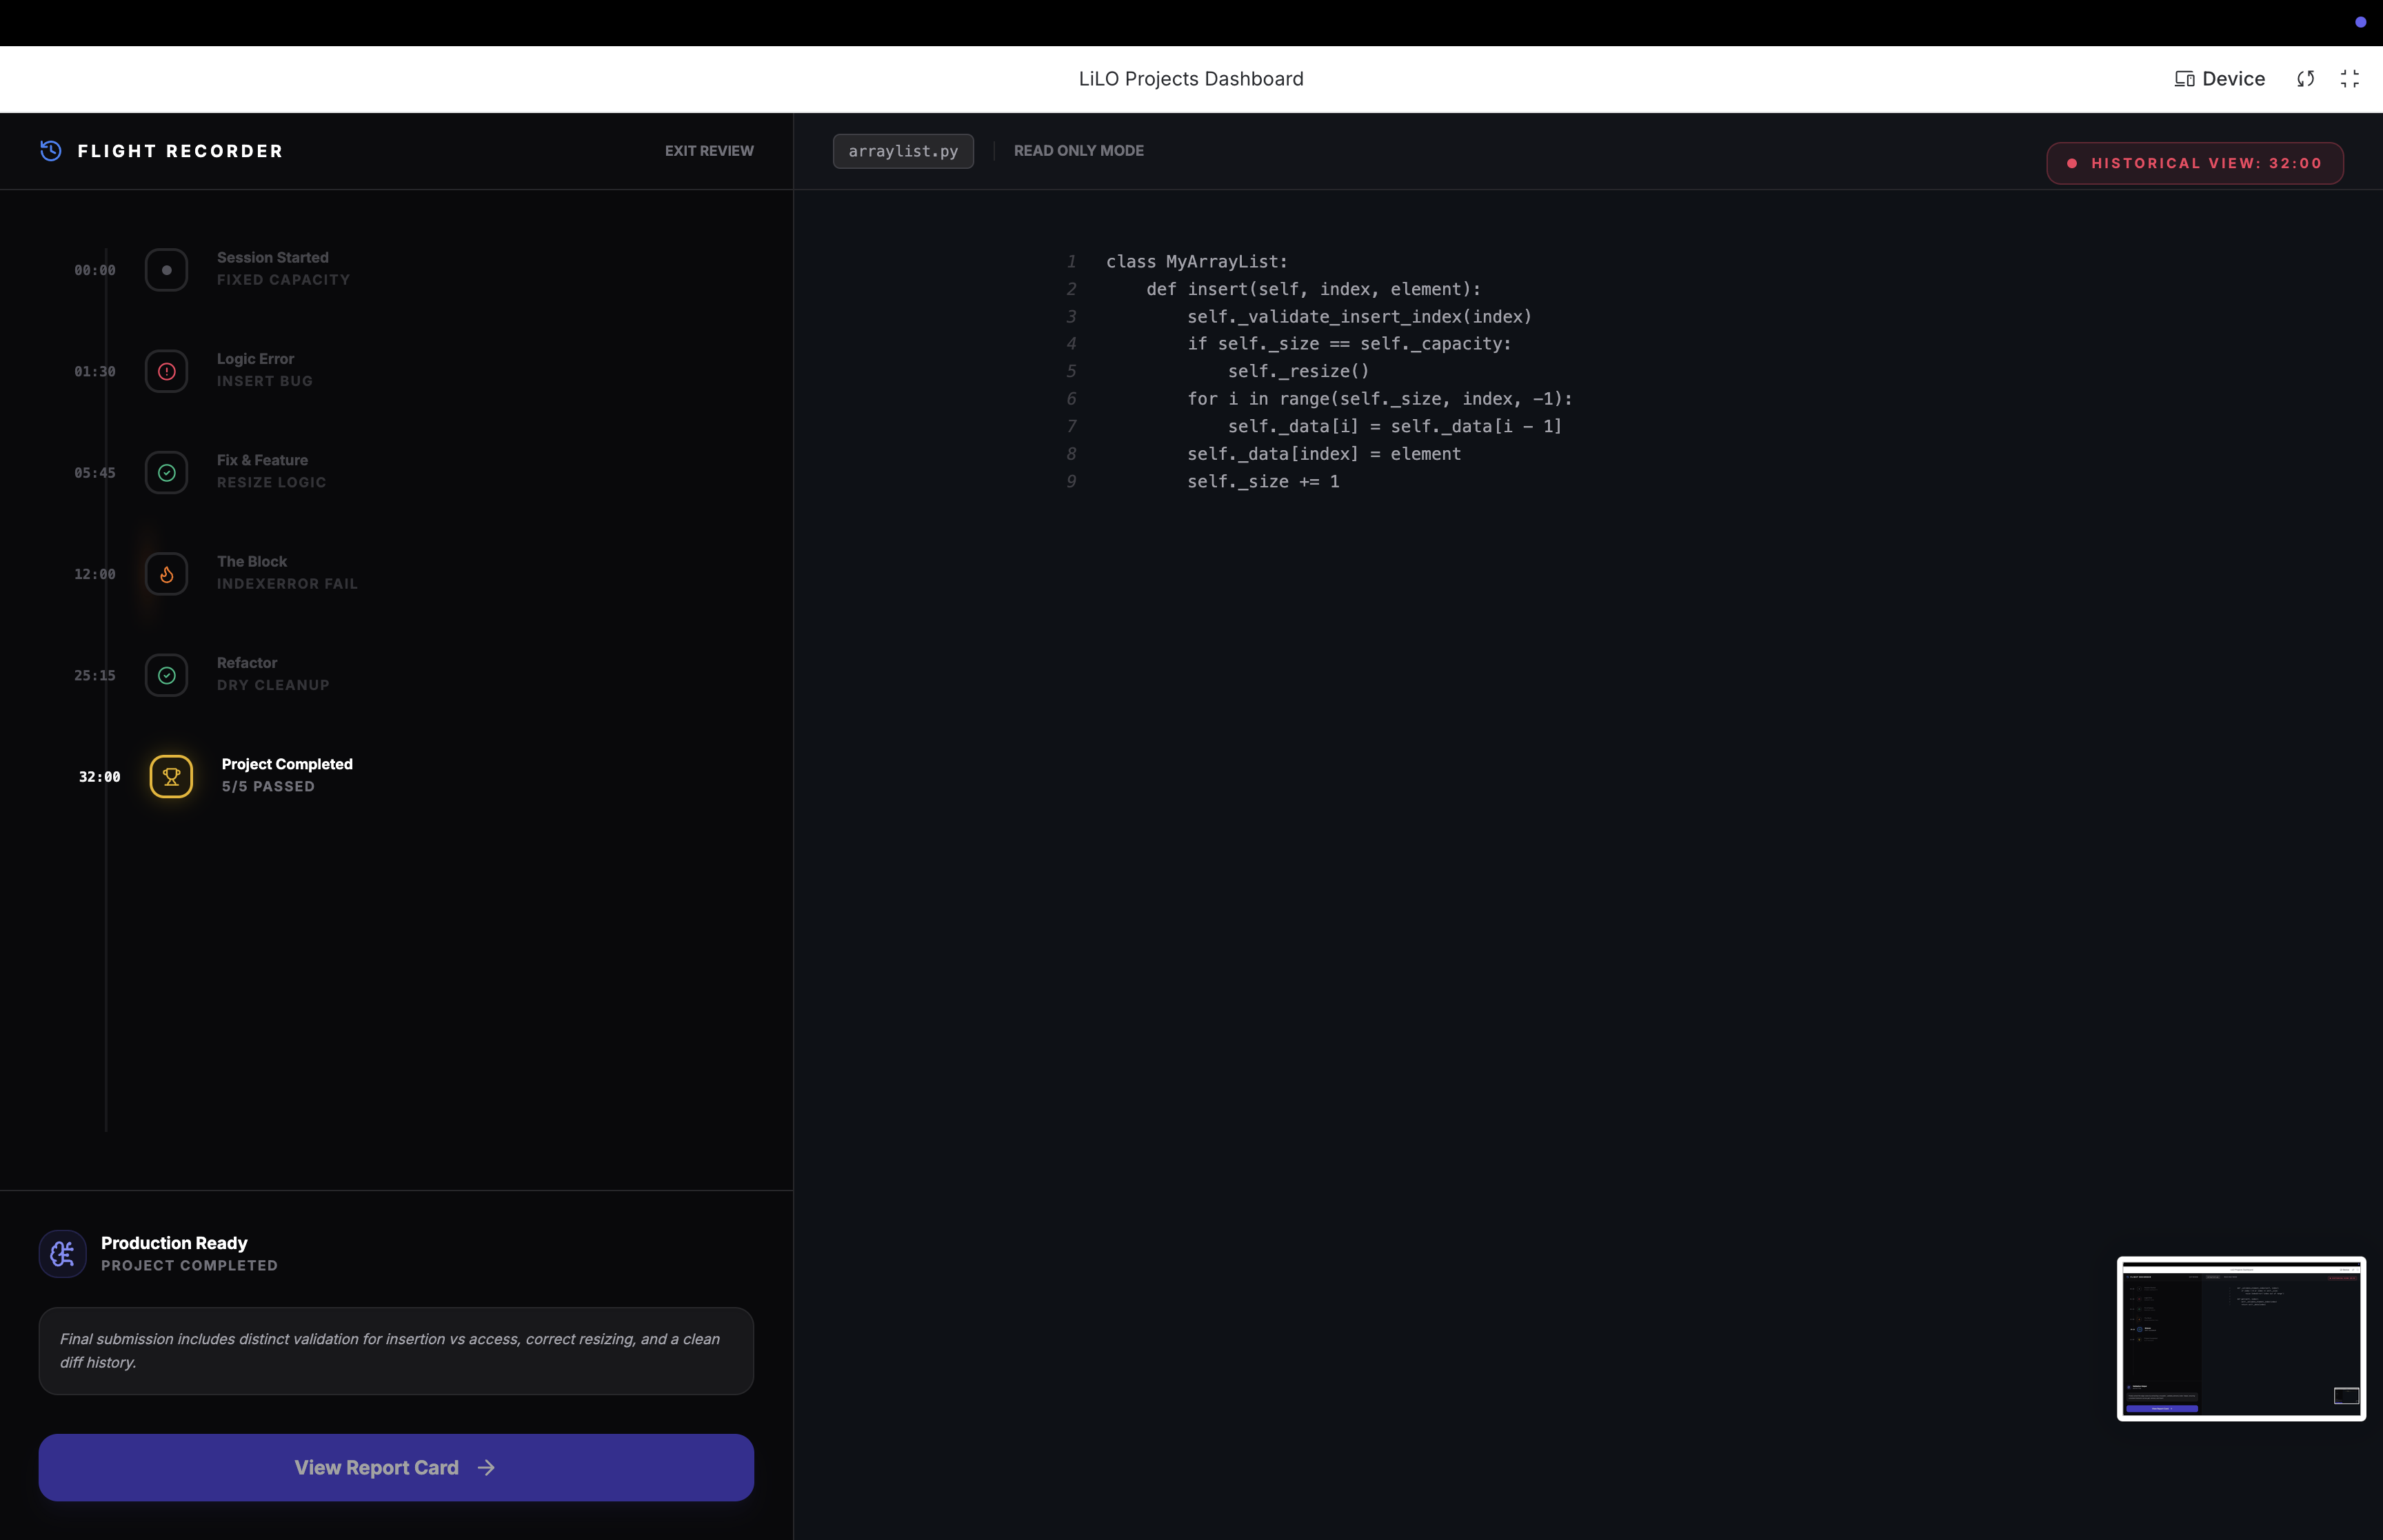Open the View Report Card button
The image size is (2383, 1540).
click(396, 1467)
